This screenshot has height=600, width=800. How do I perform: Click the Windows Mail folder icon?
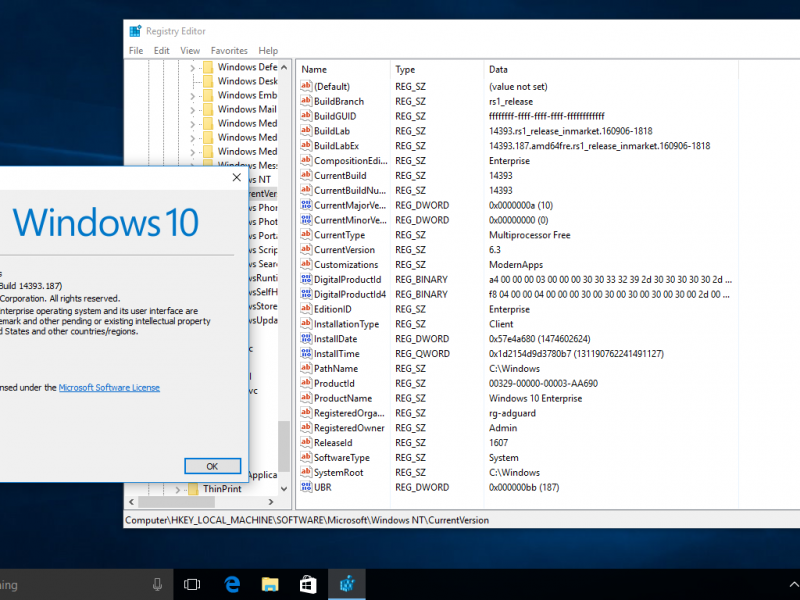208,109
